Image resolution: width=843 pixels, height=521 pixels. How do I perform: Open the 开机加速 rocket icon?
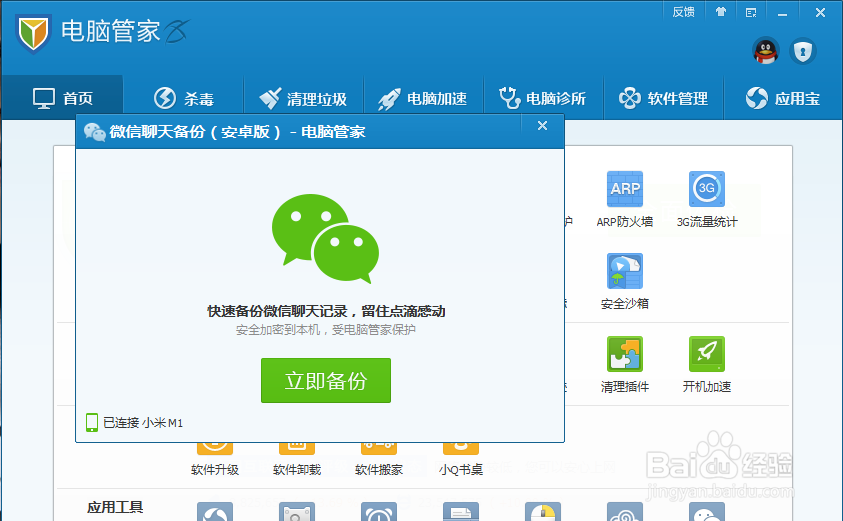706,354
